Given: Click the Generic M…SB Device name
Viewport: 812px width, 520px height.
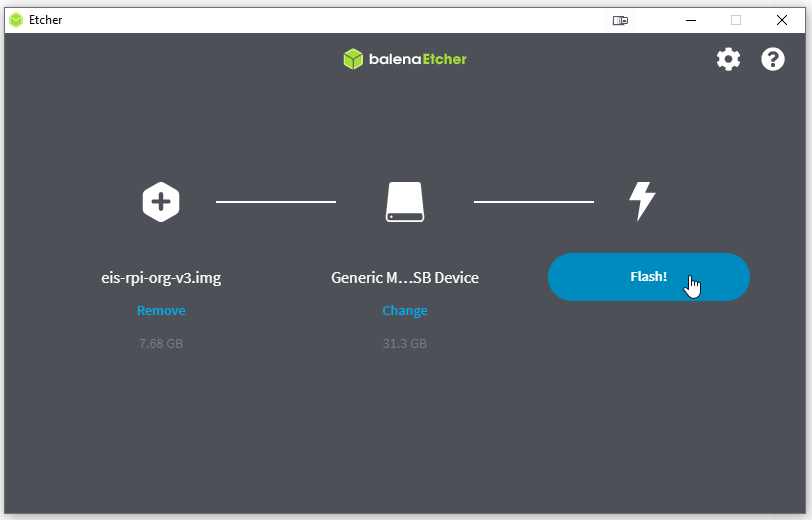Looking at the screenshot, I should point(405,278).
